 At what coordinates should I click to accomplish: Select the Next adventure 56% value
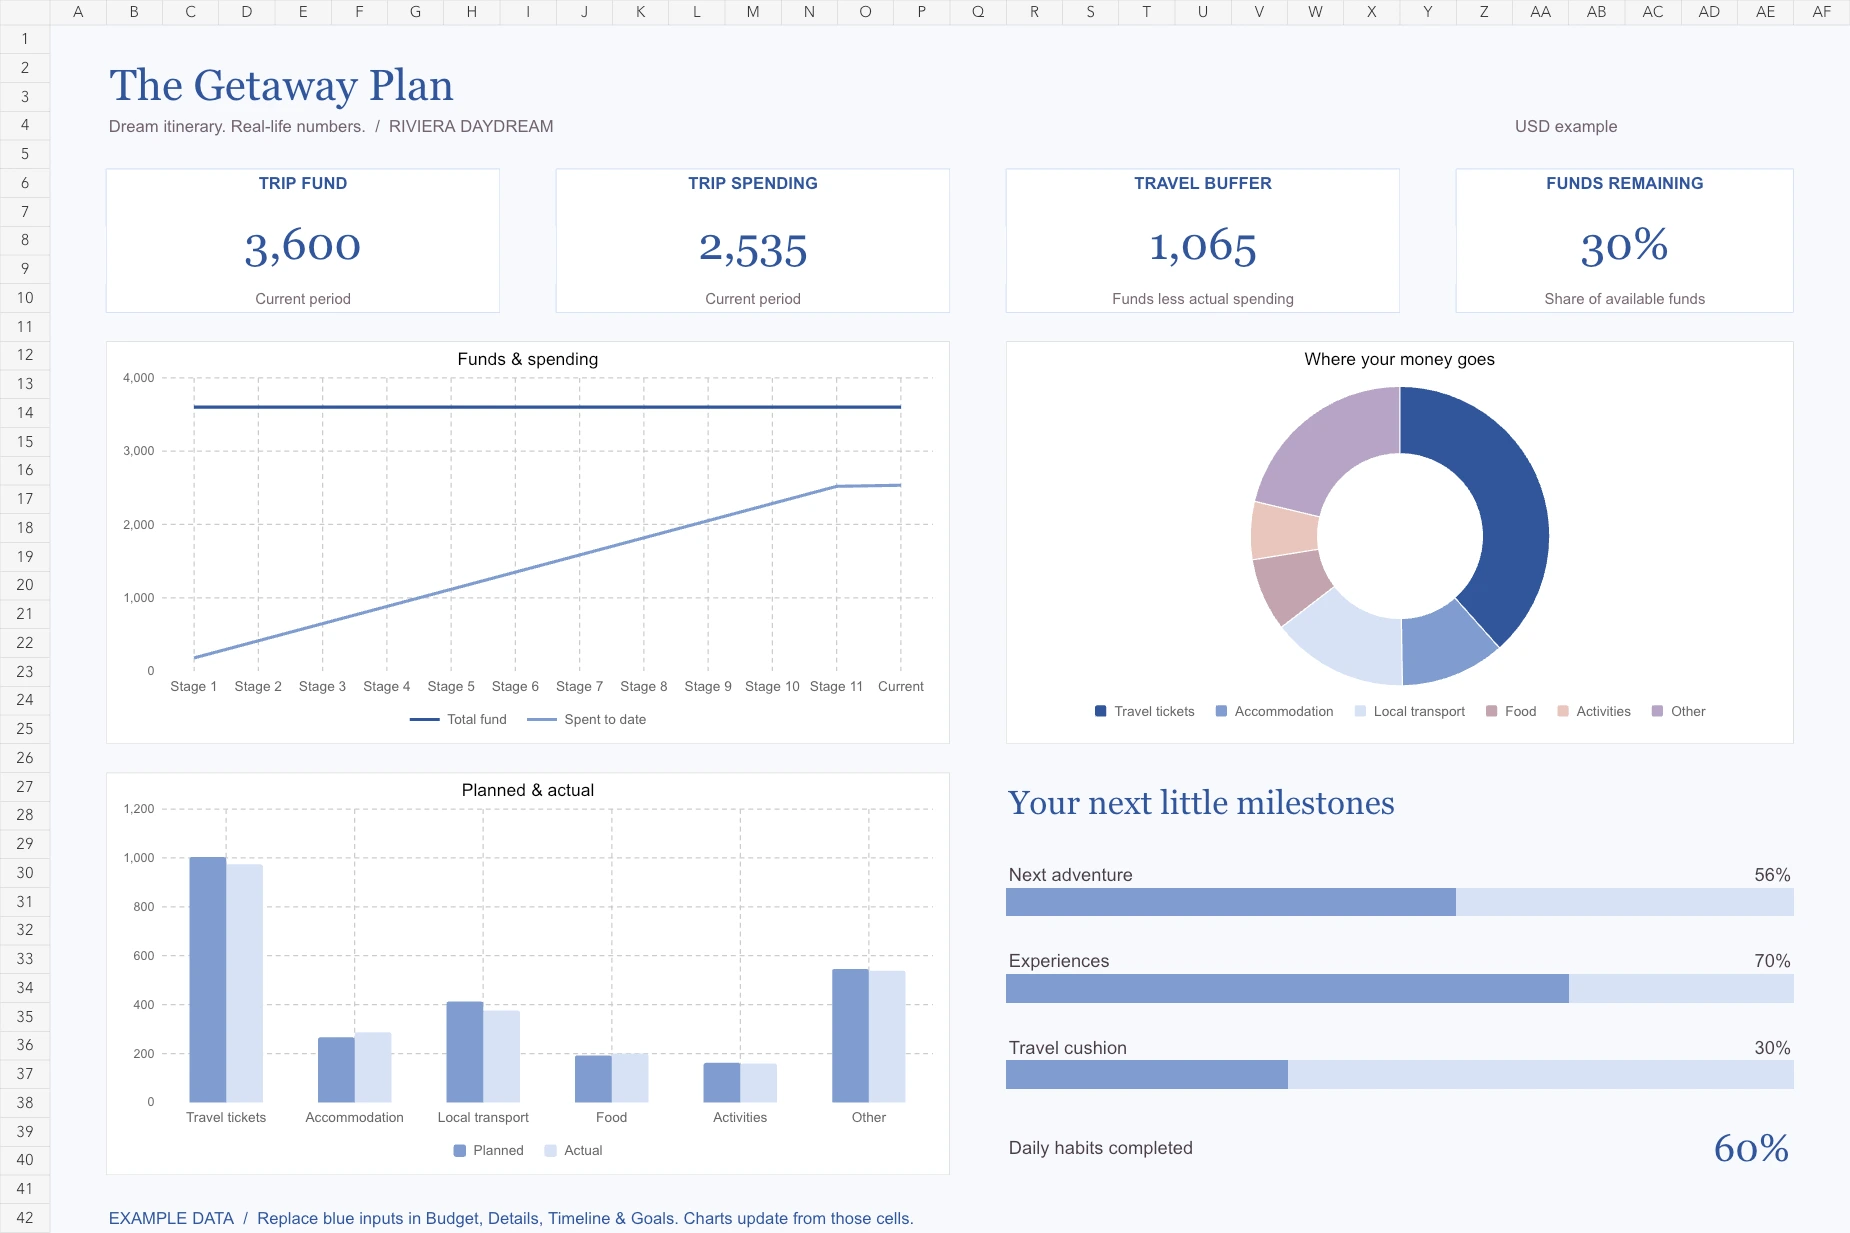[1772, 875]
